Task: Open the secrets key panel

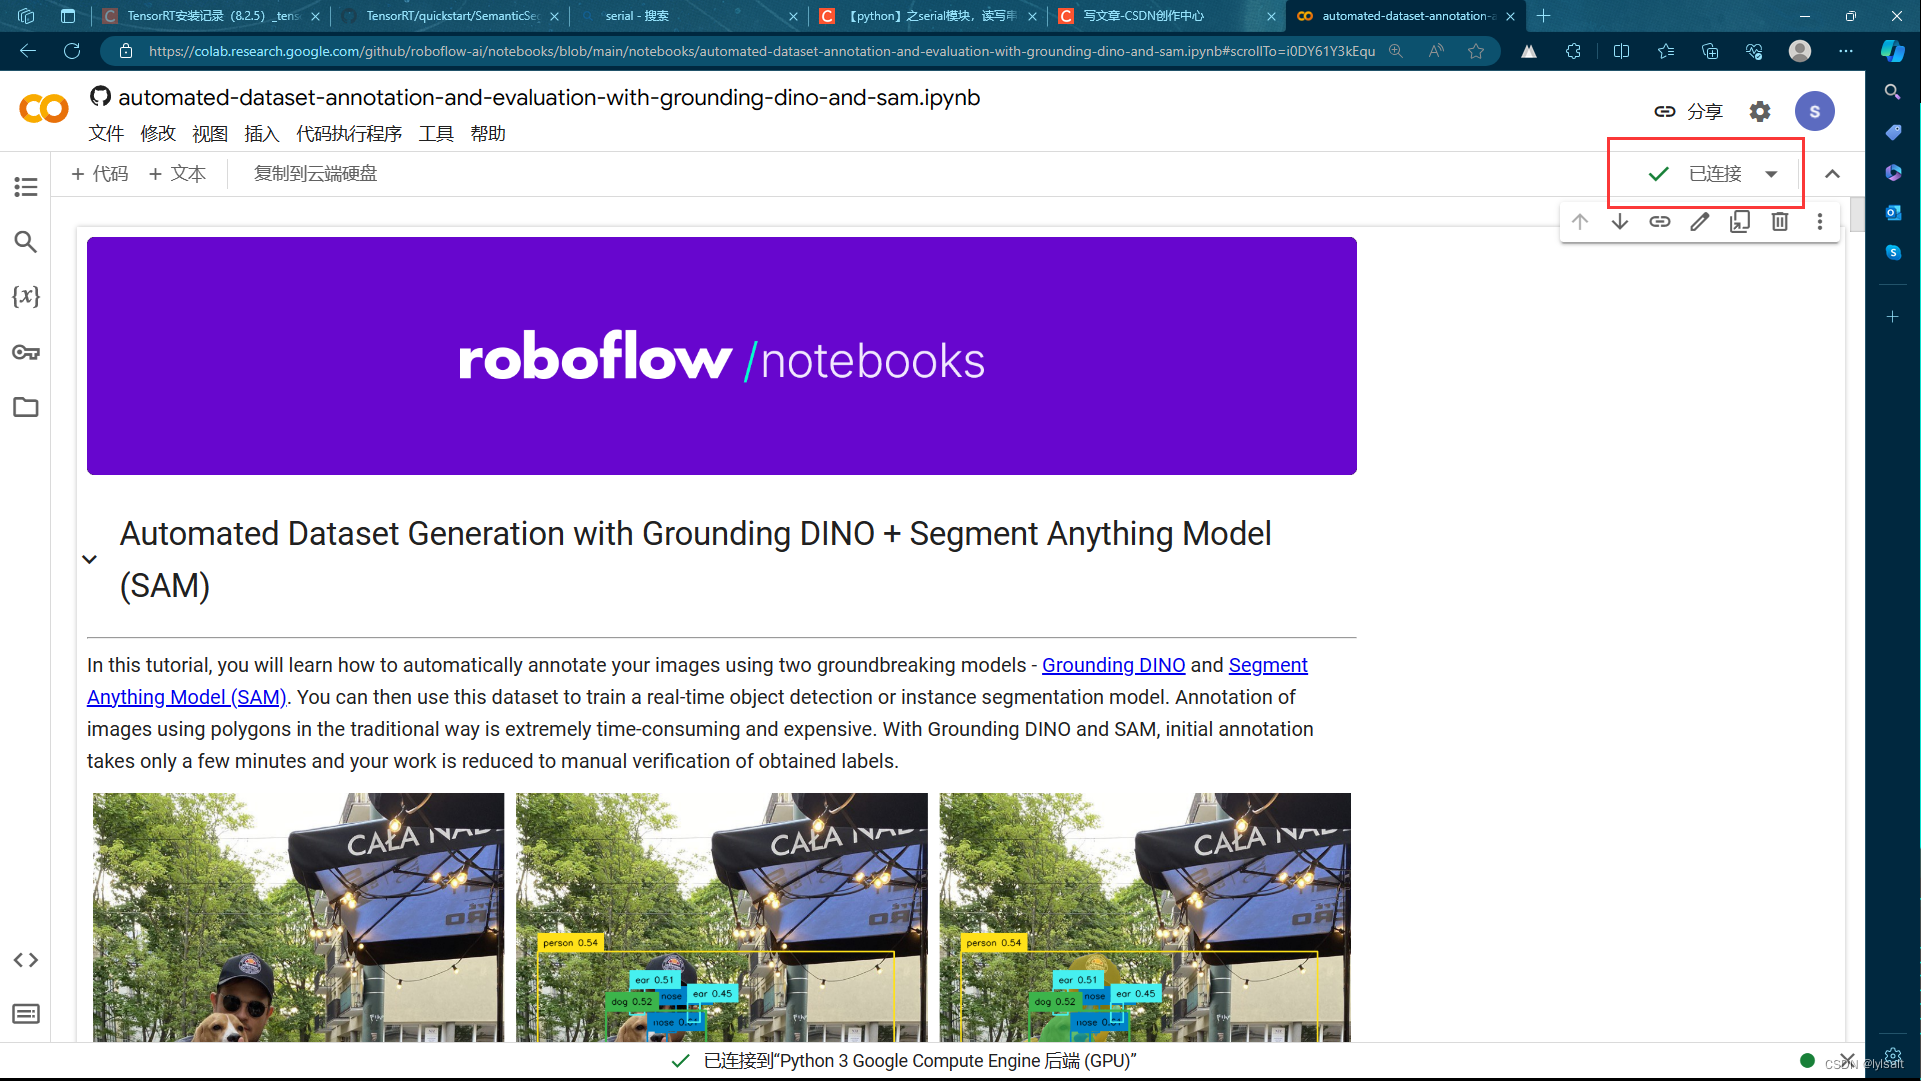Action: (26, 352)
